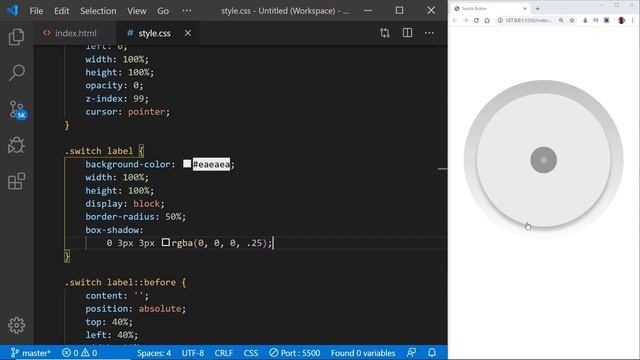The height and width of the screenshot is (360, 640).
Task: Change indentation via Spaces: 4
Action: tap(154, 353)
